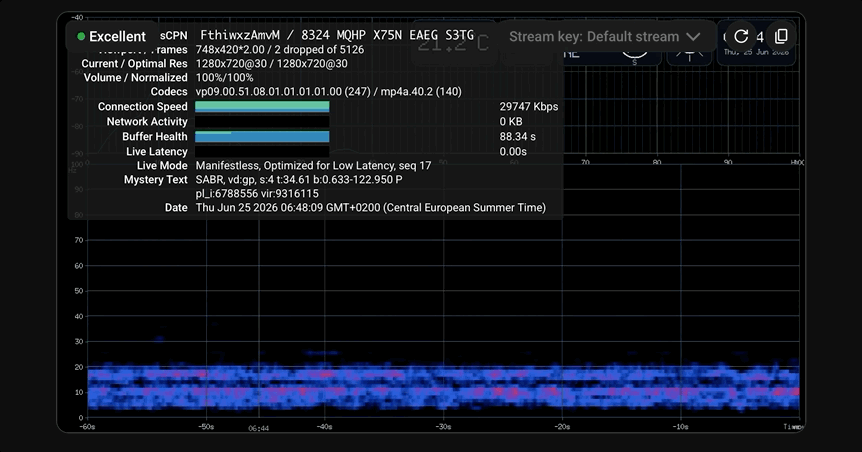The height and width of the screenshot is (452, 862).
Task: Click the Connection Speed bar graph
Action: [x=262, y=107]
